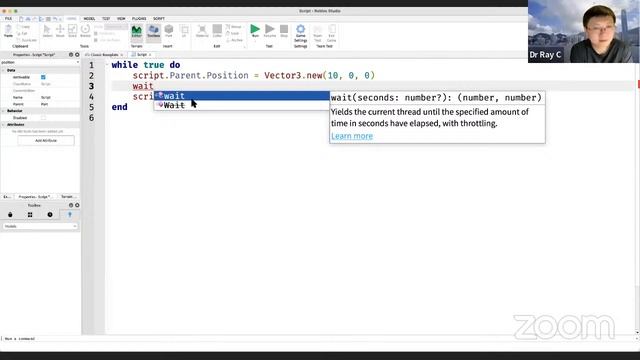This screenshot has width=640, height=360.
Task: Open the FILE menu
Action: [8, 19]
